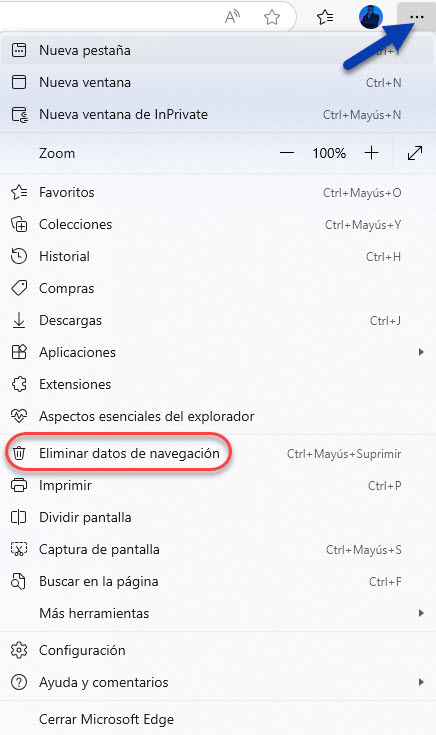Increase zoom with the plus button

371,153
